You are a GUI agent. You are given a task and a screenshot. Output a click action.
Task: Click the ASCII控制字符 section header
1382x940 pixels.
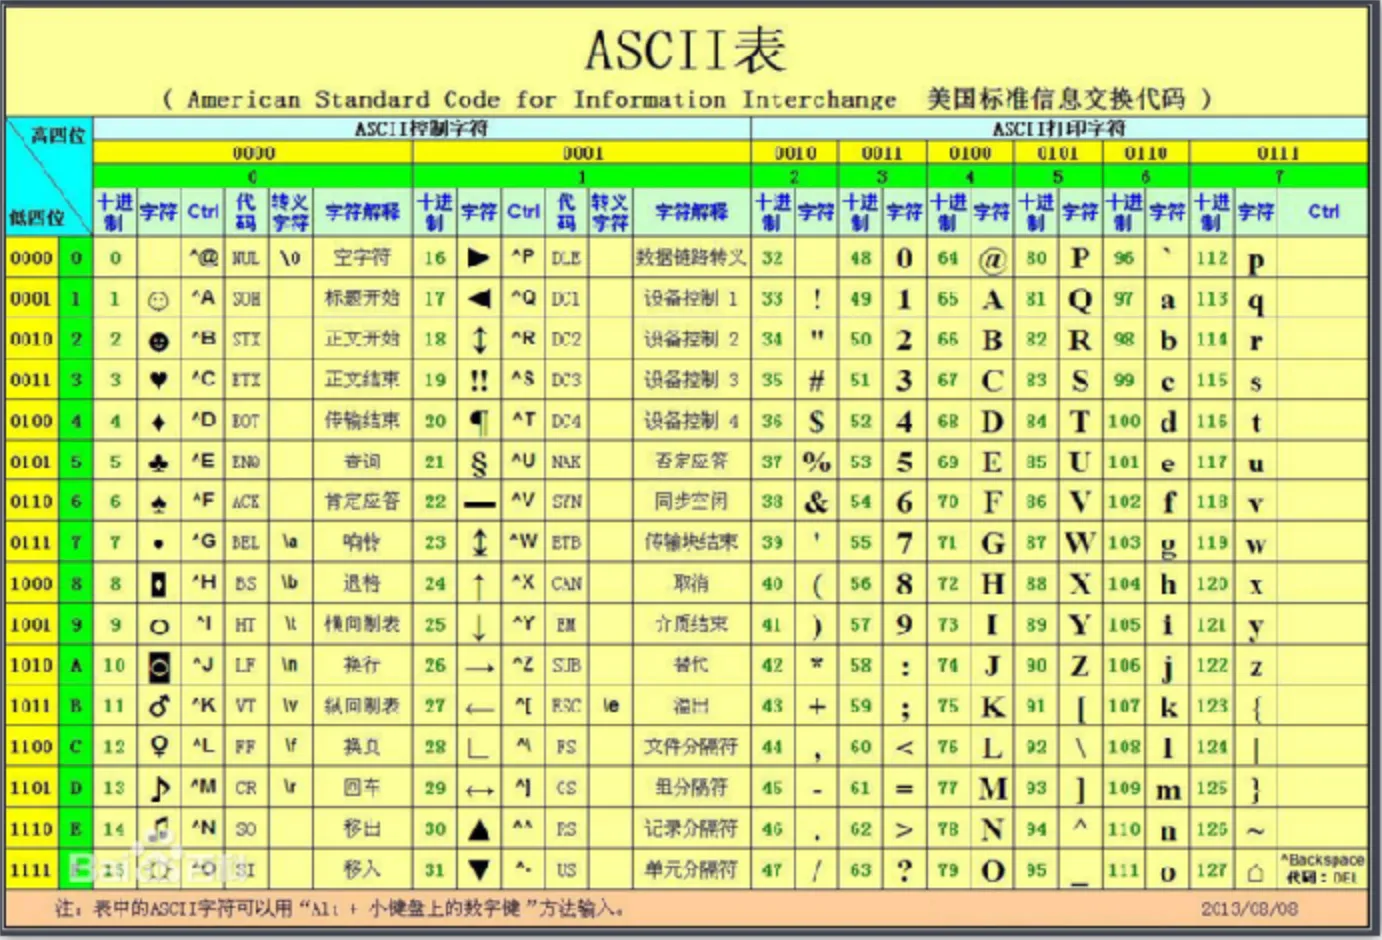tap(421, 129)
